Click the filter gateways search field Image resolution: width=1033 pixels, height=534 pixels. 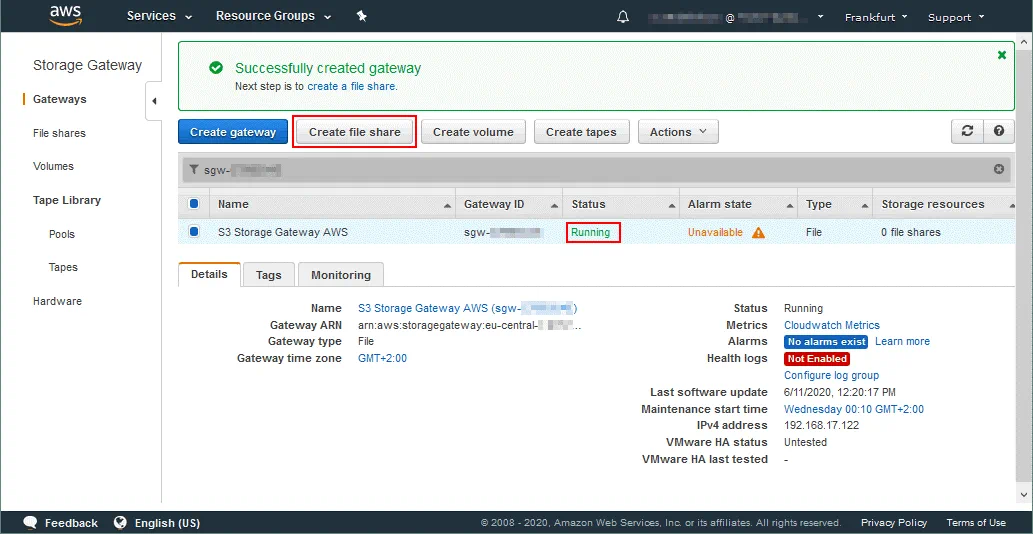pyautogui.click(x=600, y=170)
